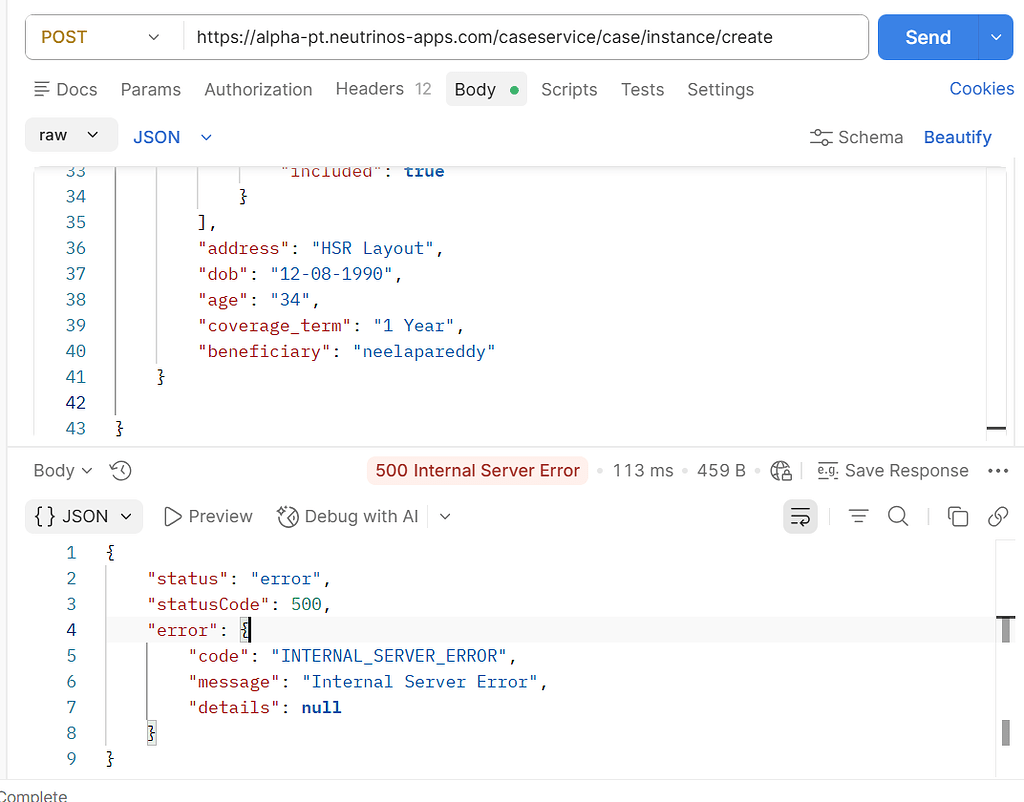
Task: Copy the response body to clipboard
Action: (x=957, y=517)
